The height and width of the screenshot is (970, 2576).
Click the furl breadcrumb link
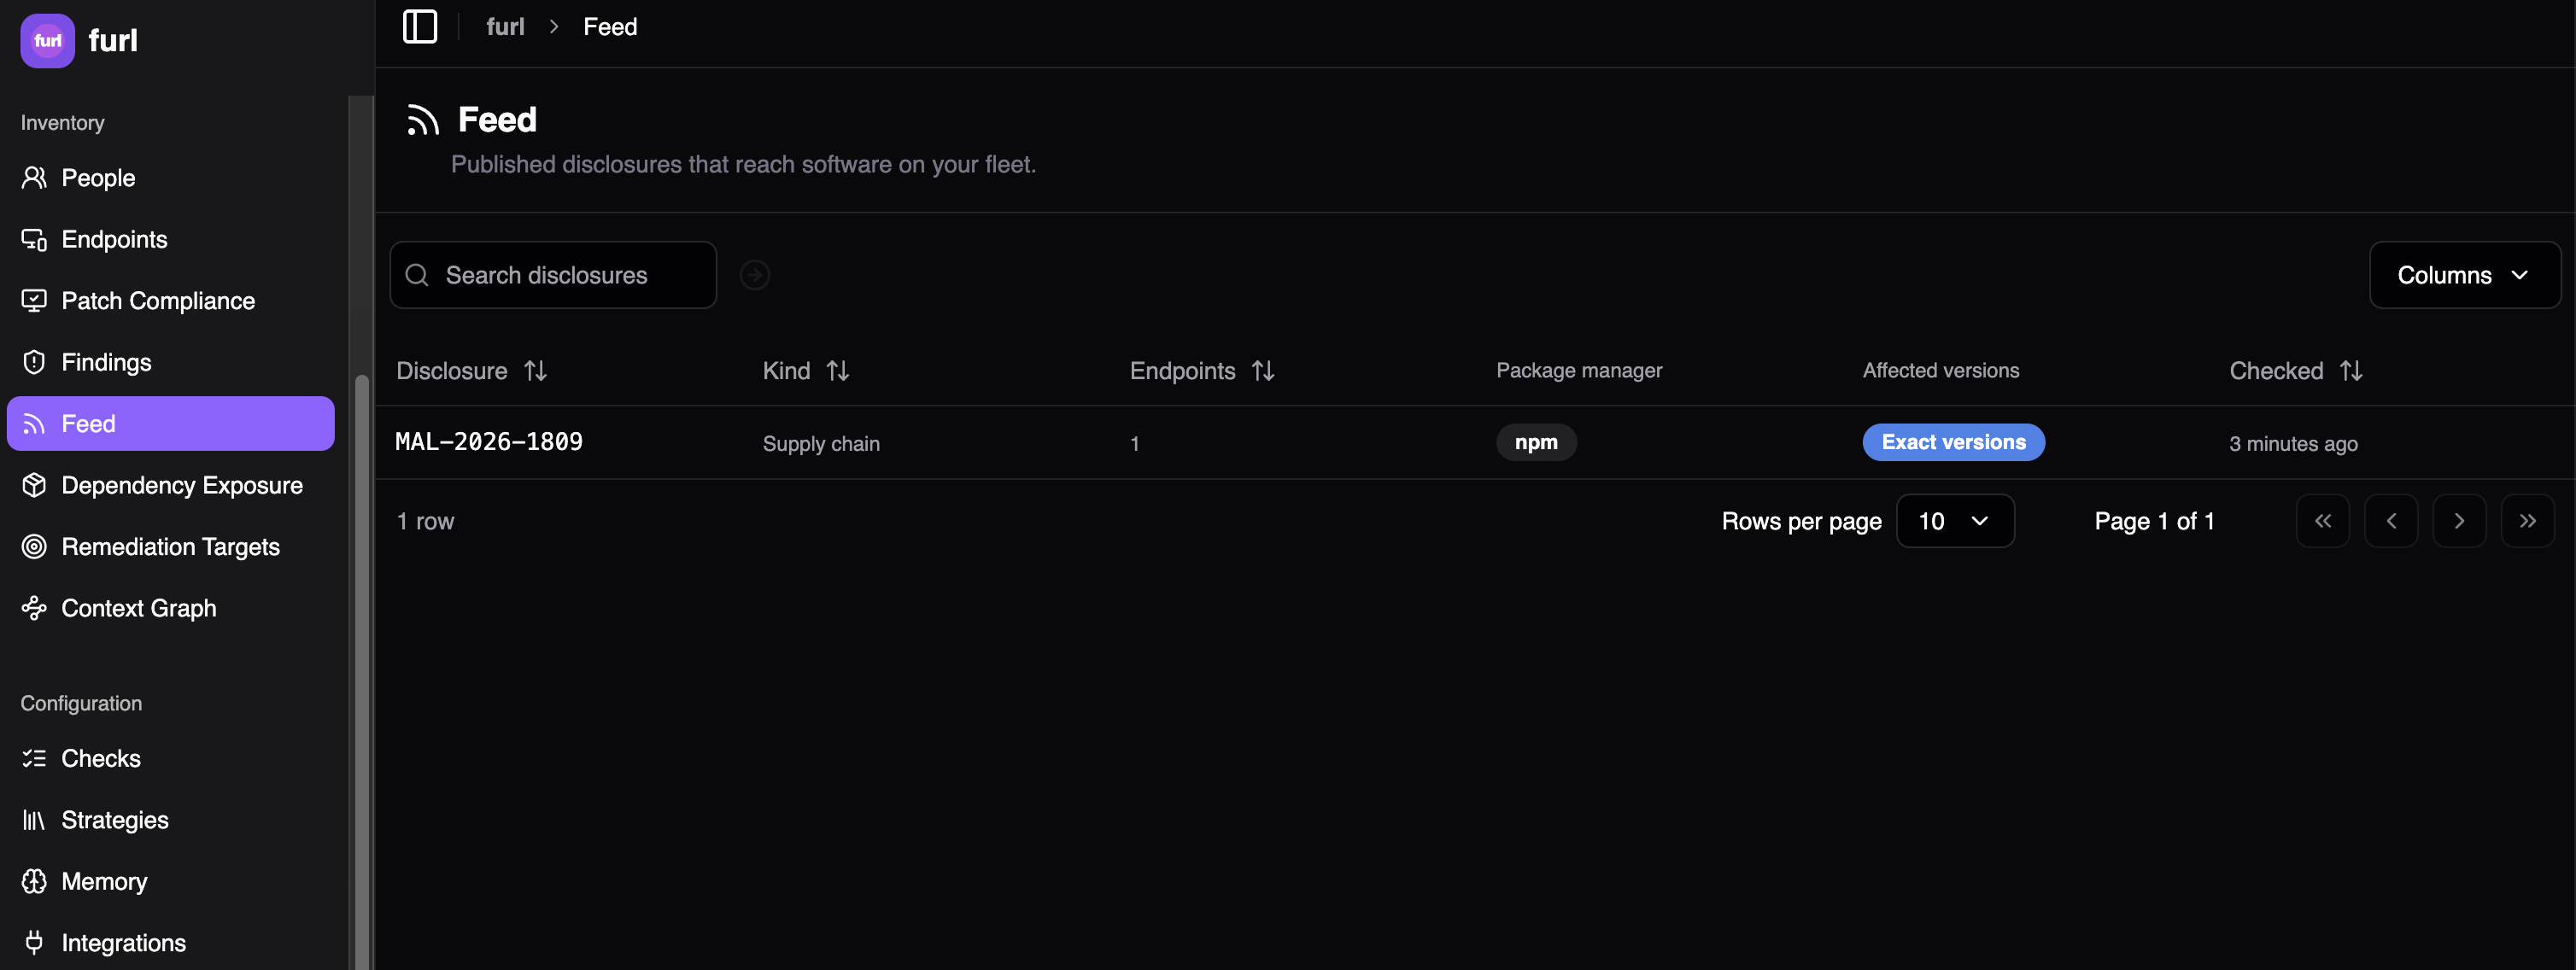coord(505,27)
